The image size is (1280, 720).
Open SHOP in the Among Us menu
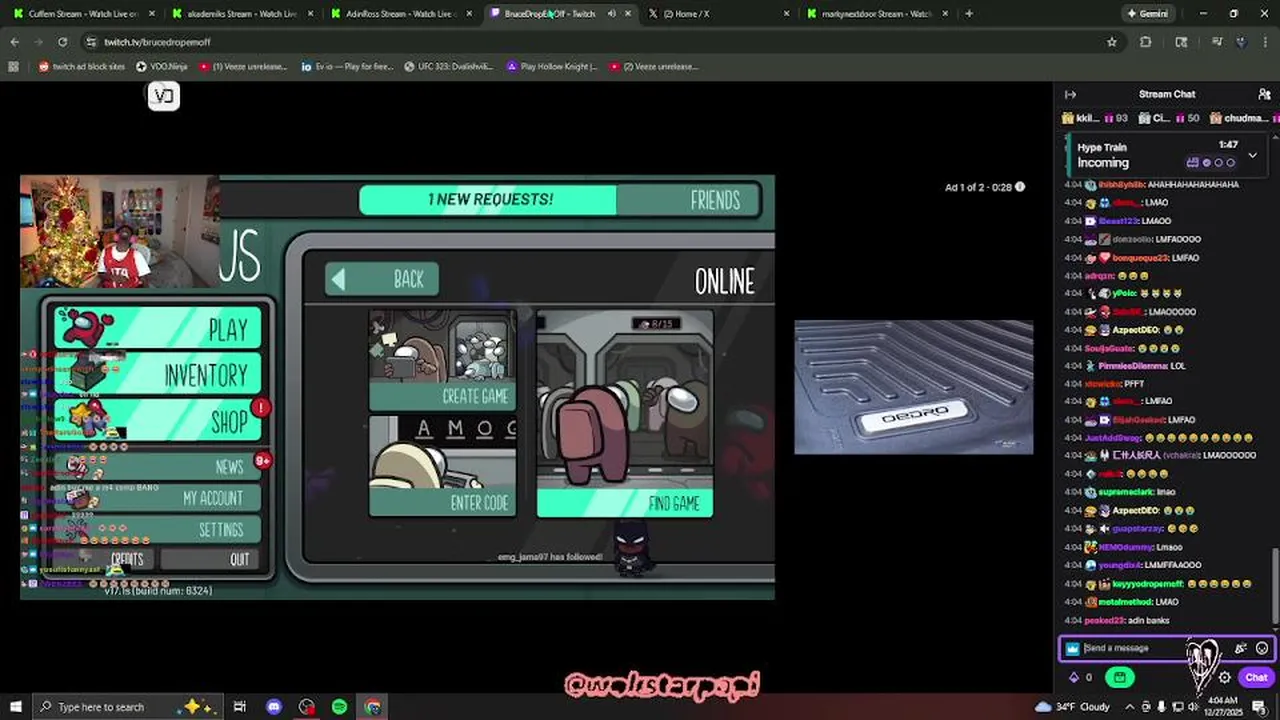[x=158, y=421]
